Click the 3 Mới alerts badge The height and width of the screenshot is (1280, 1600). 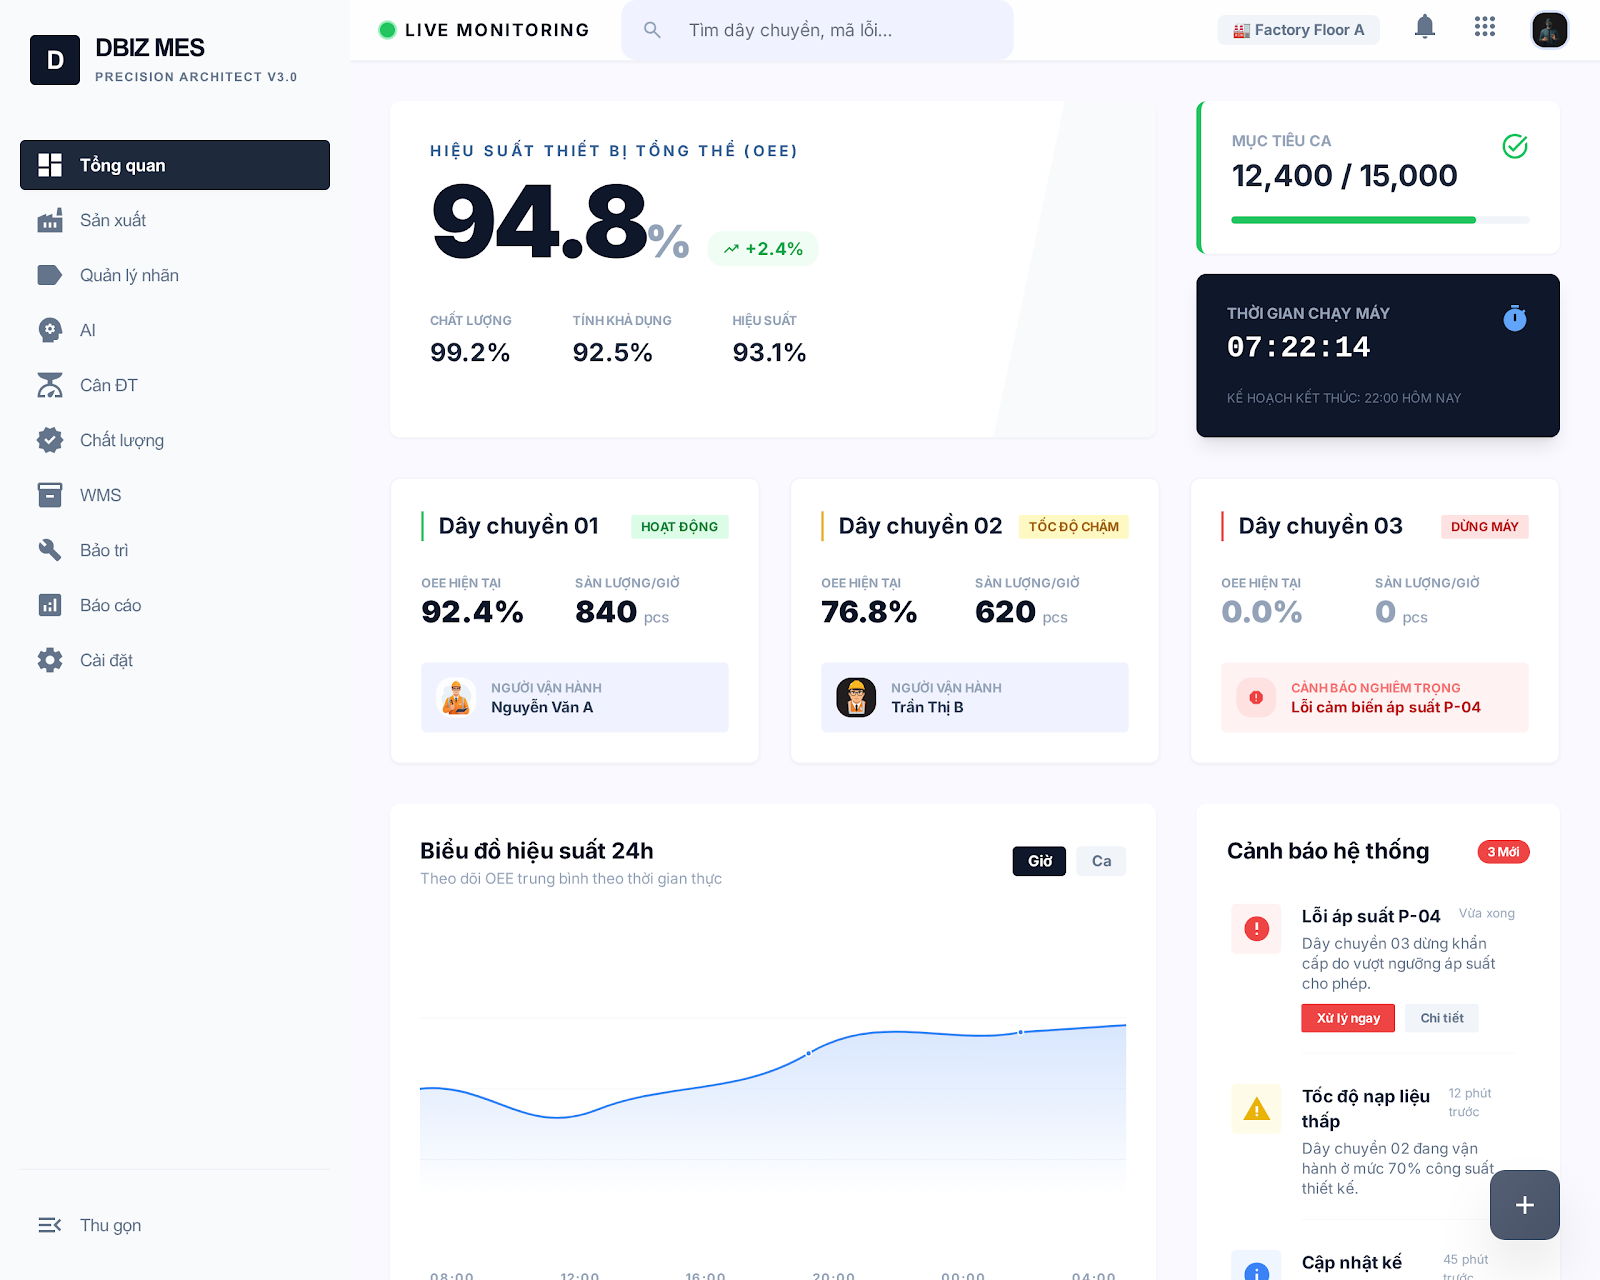tap(1503, 852)
